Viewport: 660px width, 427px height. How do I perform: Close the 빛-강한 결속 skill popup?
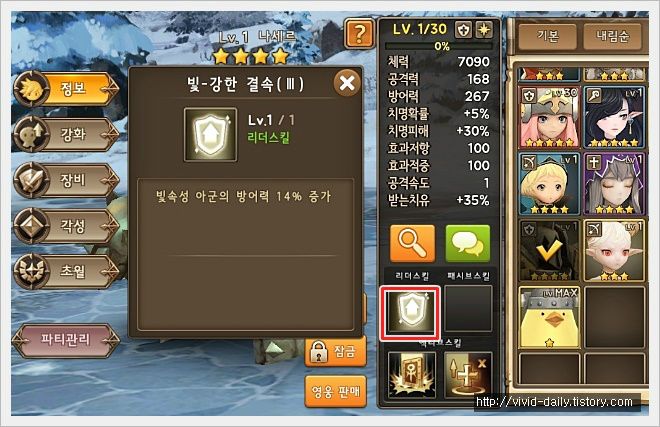pyautogui.click(x=347, y=83)
